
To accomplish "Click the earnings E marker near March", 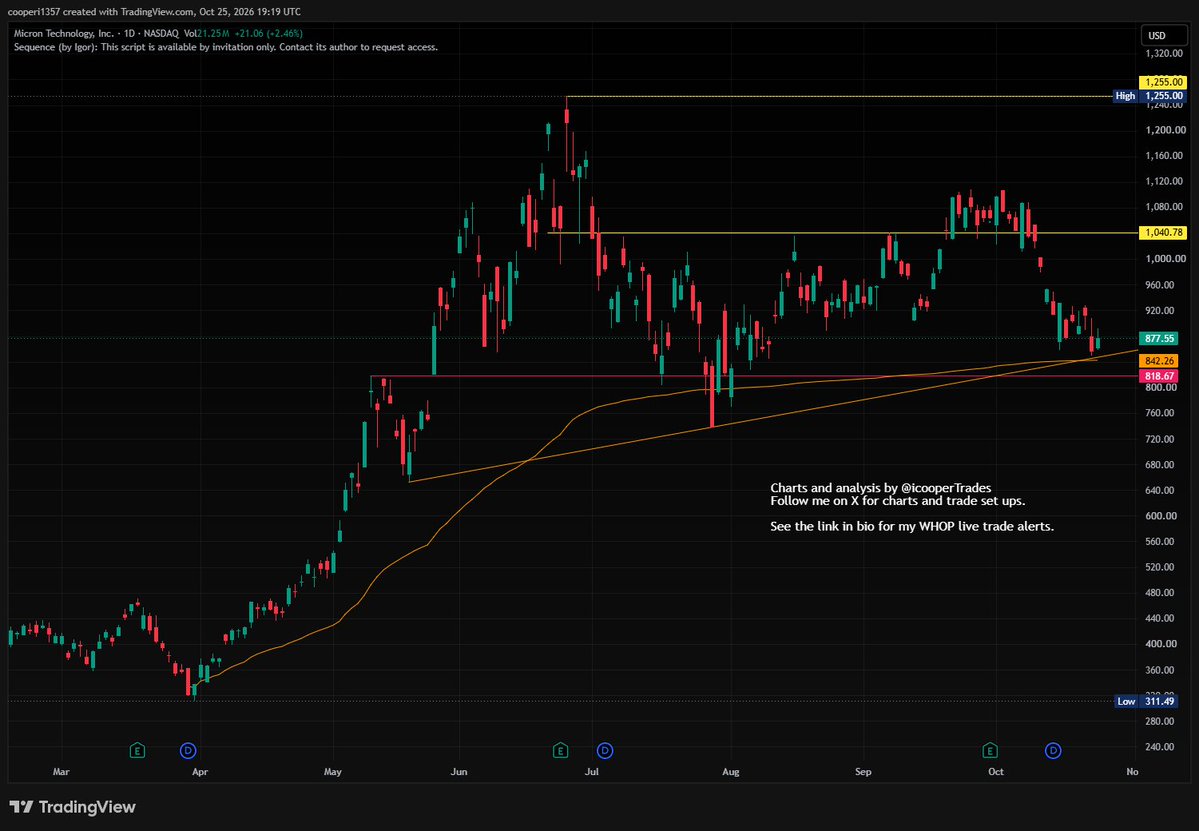I will click(137, 751).
